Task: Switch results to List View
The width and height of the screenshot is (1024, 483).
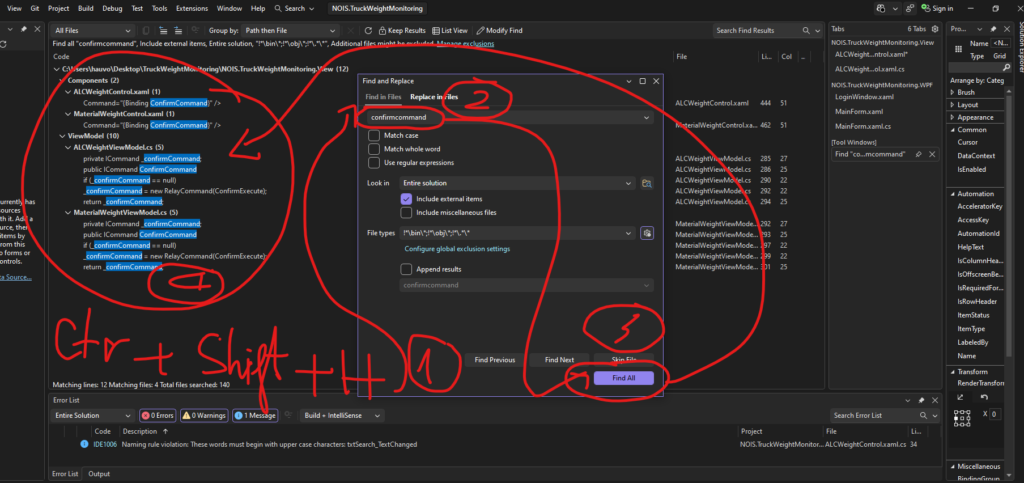Action: pos(436,31)
